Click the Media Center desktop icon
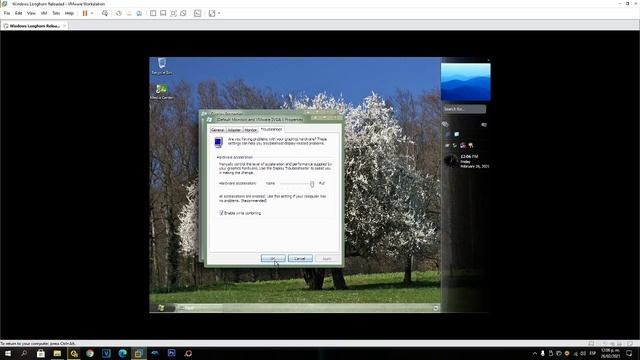This screenshot has height=360, width=640. [x=162, y=92]
